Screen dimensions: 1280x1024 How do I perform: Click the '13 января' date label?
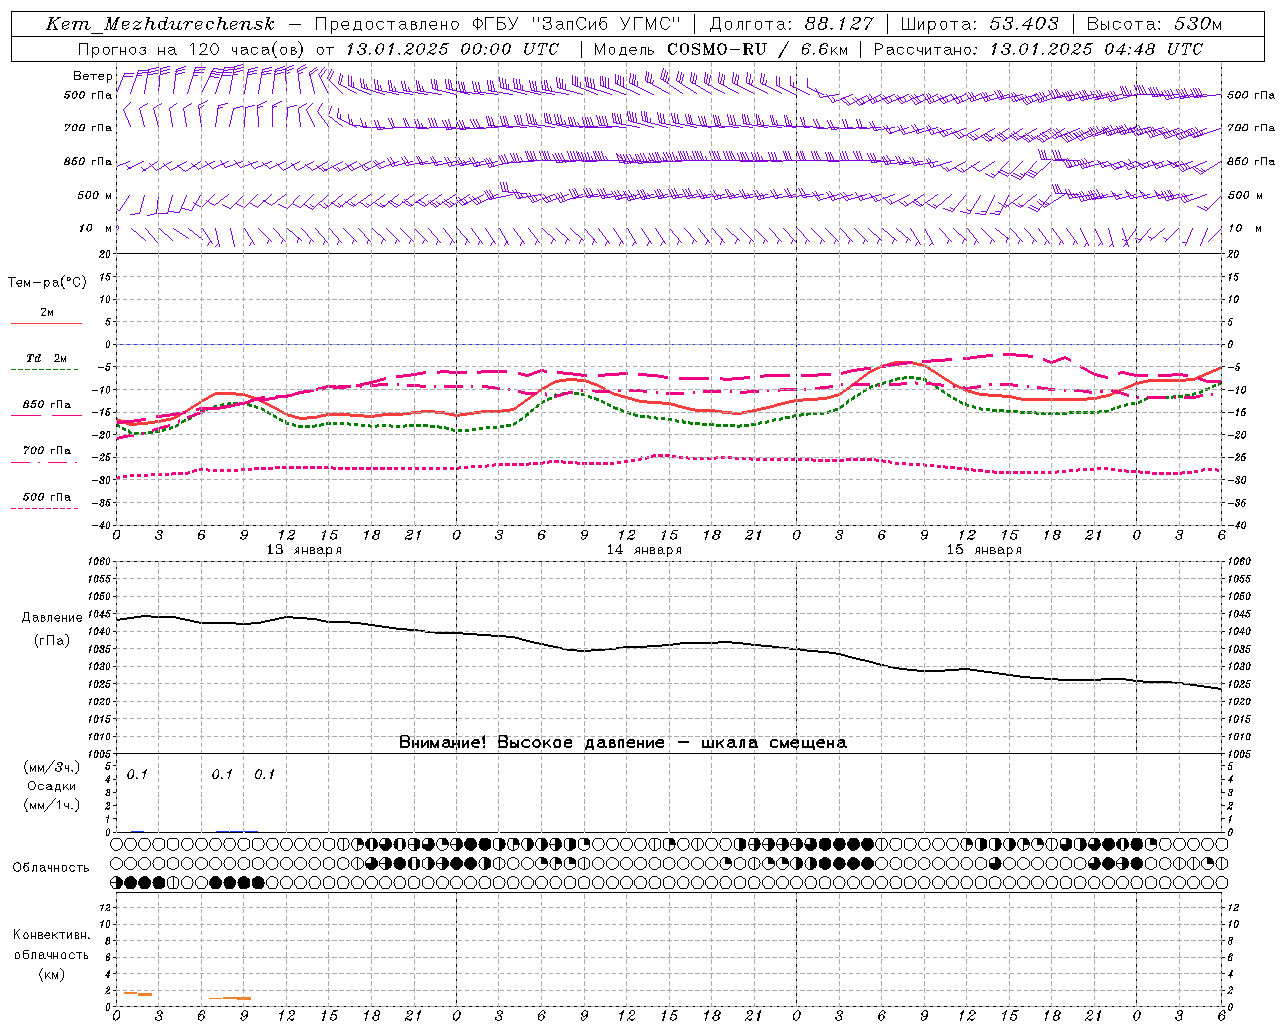point(304,549)
